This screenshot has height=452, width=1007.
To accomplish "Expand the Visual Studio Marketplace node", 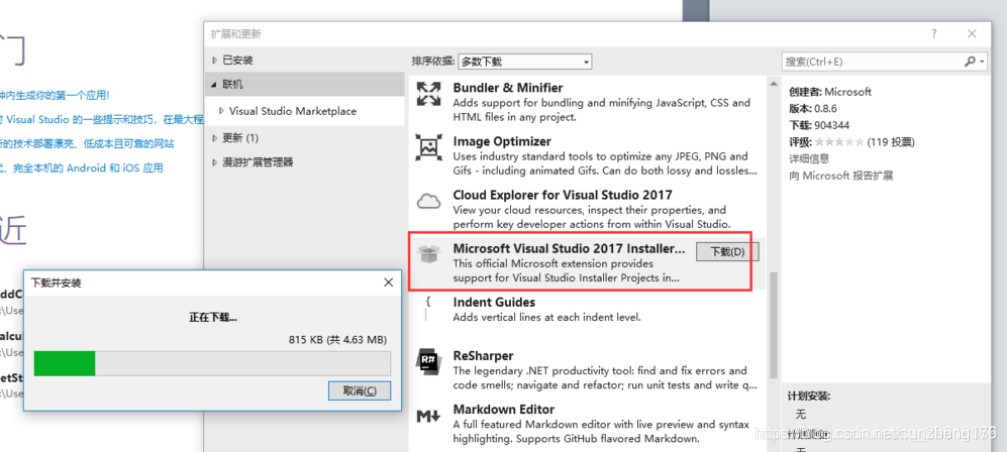I will click(221, 110).
